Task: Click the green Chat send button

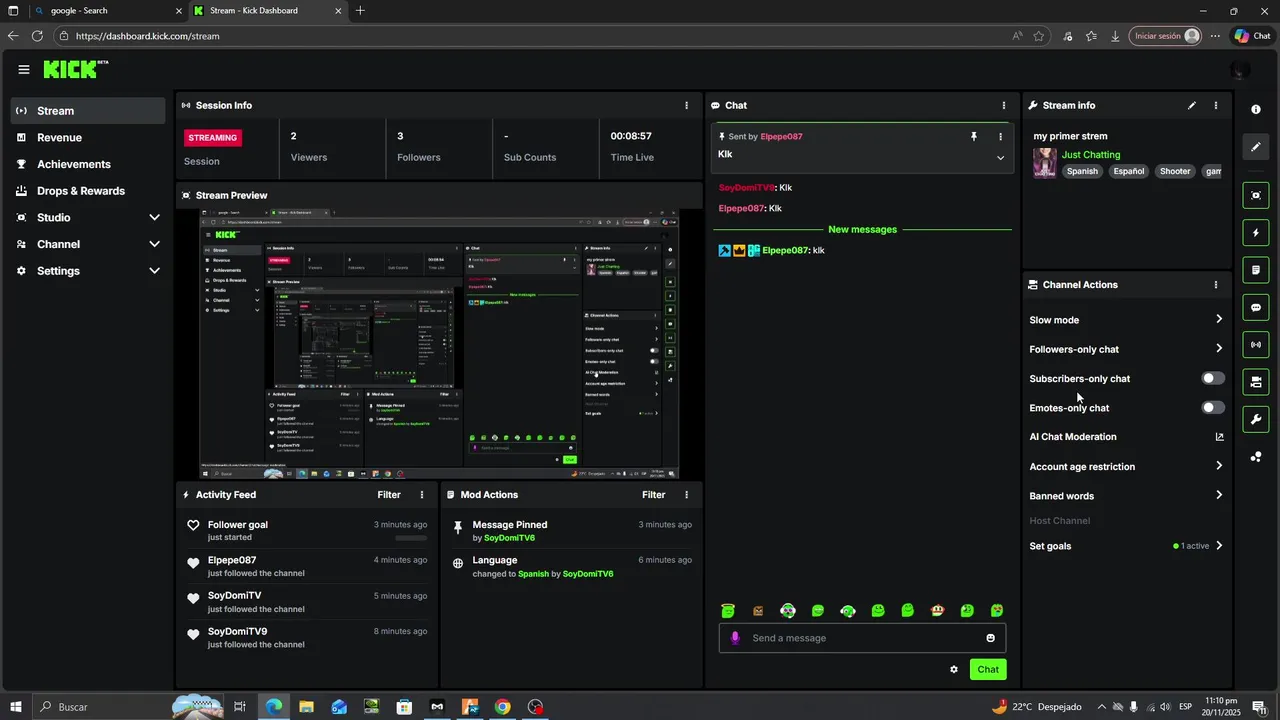Action: point(988,670)
